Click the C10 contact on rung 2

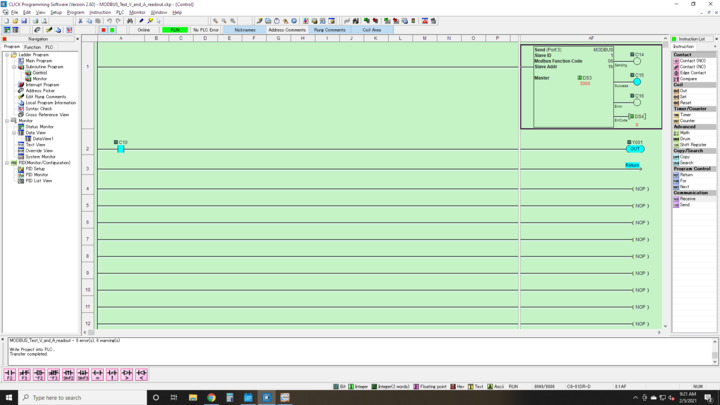coord(121,149)
